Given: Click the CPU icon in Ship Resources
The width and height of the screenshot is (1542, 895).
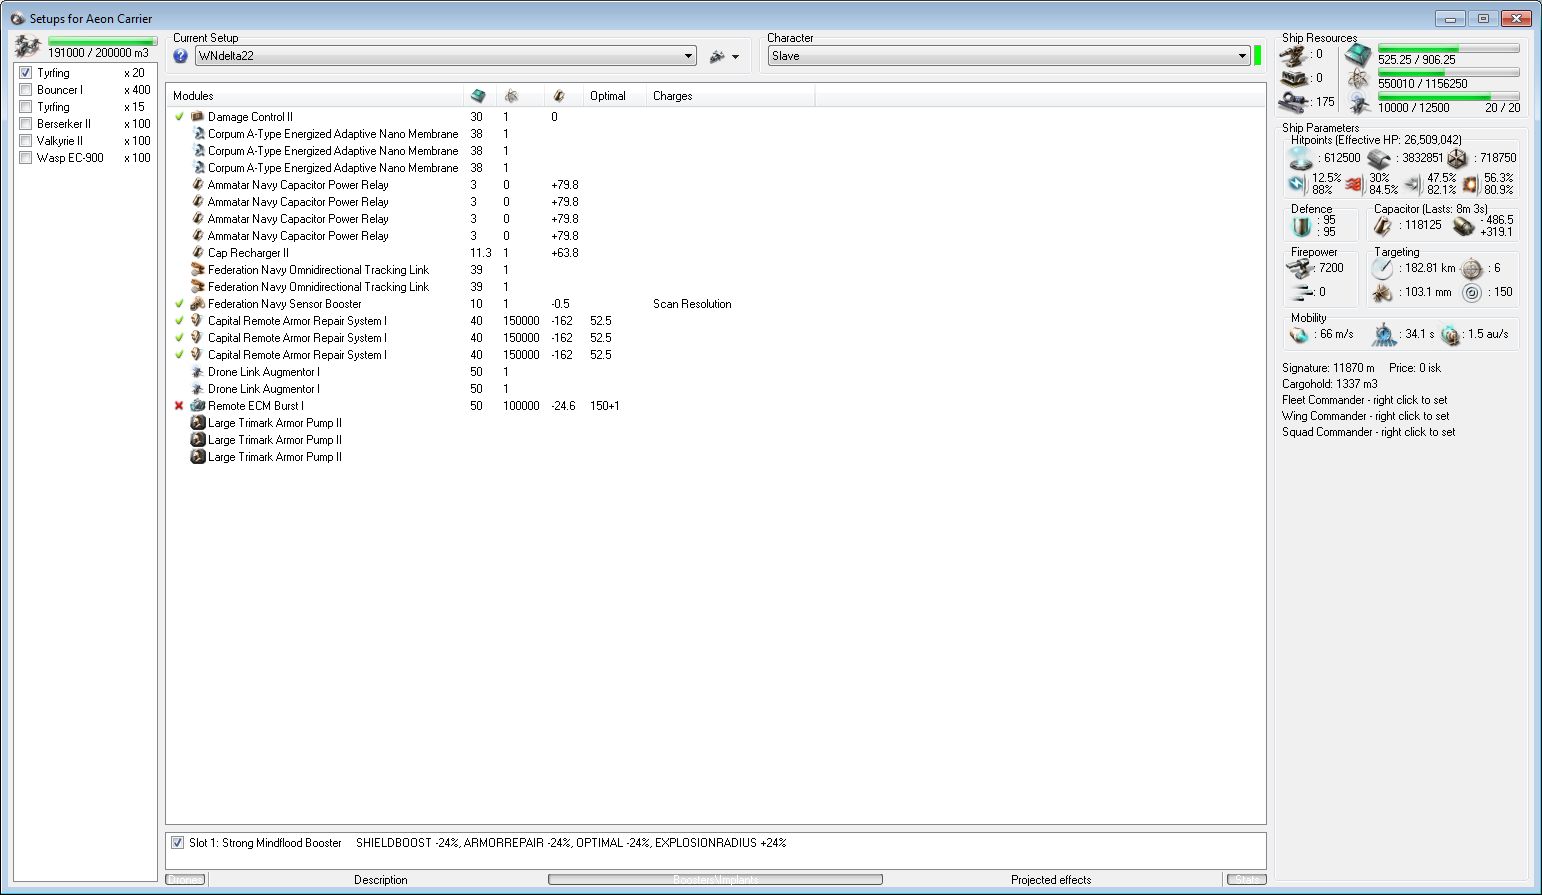Looking at the screenshot, I should (x=1358, y=55).
